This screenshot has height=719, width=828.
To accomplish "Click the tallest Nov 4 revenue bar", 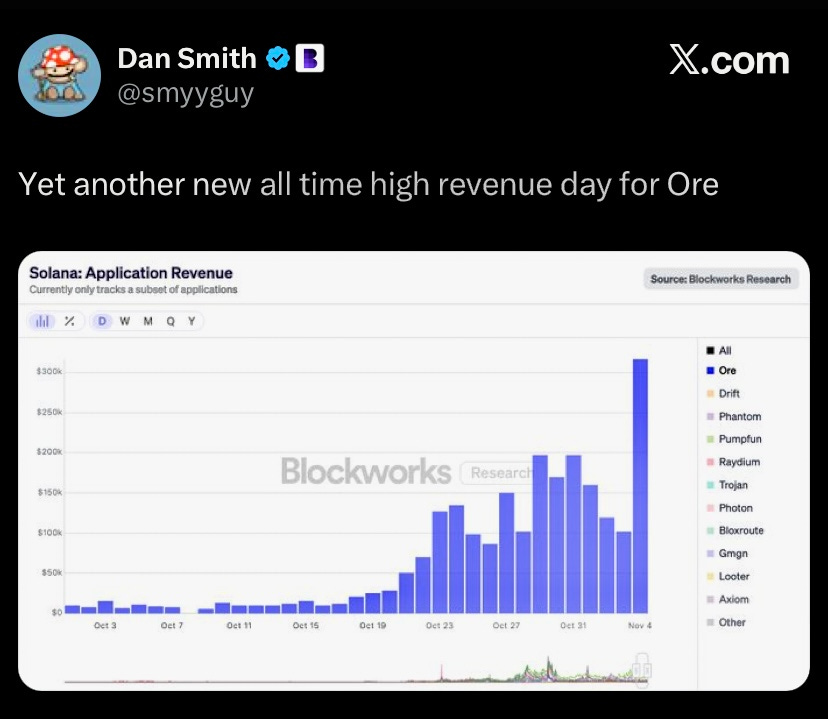I will (x=640, y=486).
